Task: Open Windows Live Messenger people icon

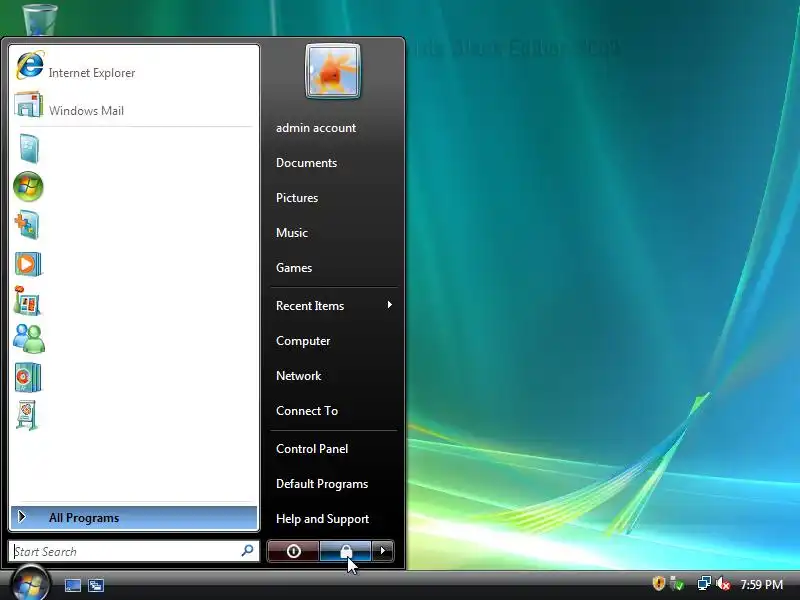Action: (x=29, y=339)
